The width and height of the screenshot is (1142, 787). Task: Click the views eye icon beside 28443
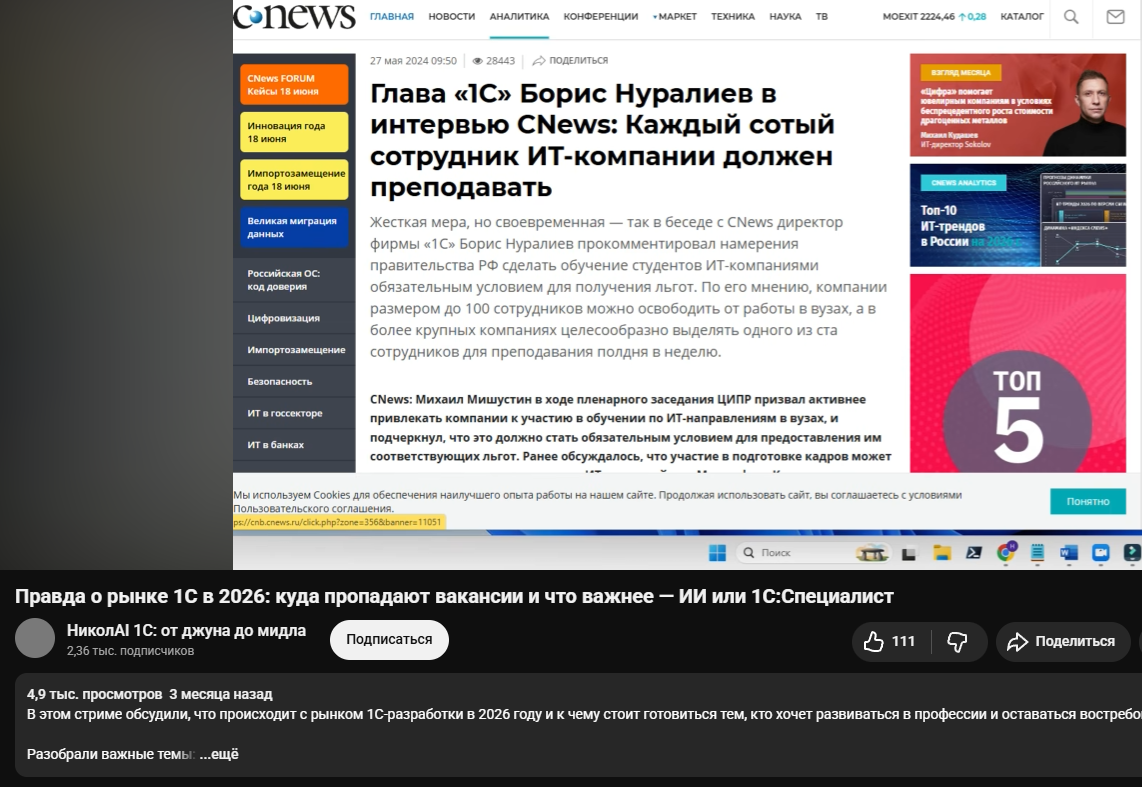[478, 61]
